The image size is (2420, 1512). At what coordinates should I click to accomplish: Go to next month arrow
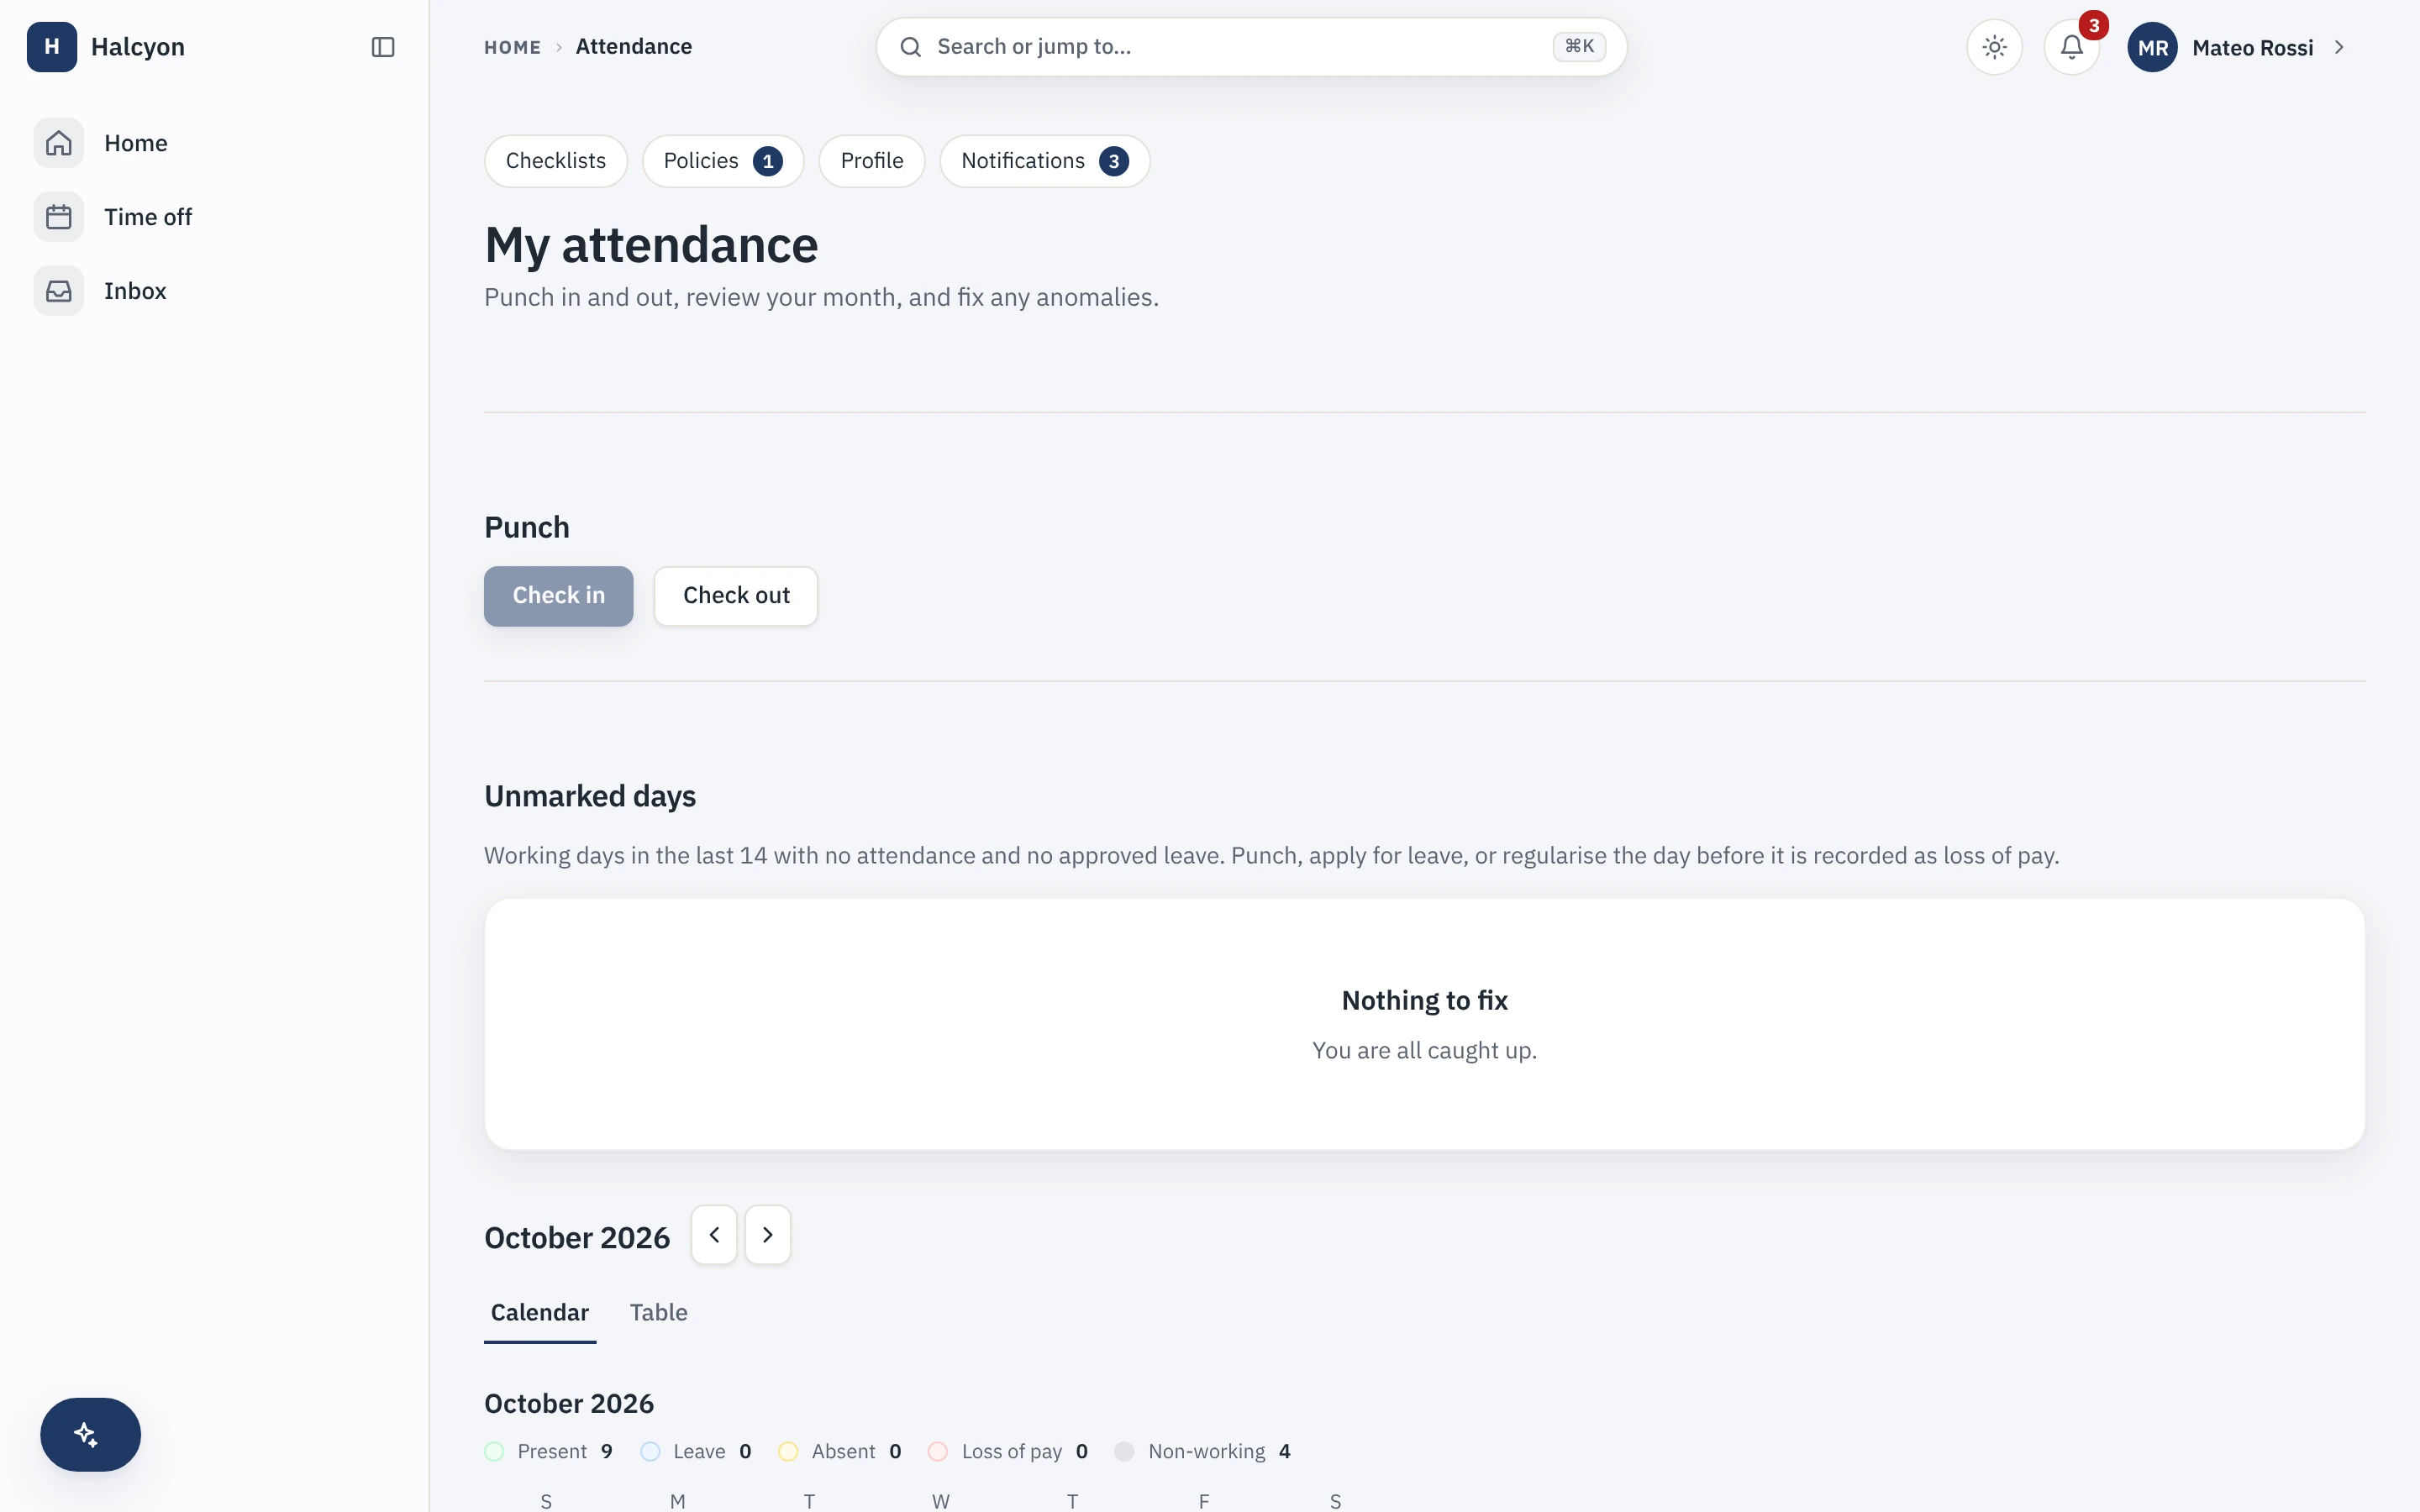pyautogui.click(x=768, y=1235)
